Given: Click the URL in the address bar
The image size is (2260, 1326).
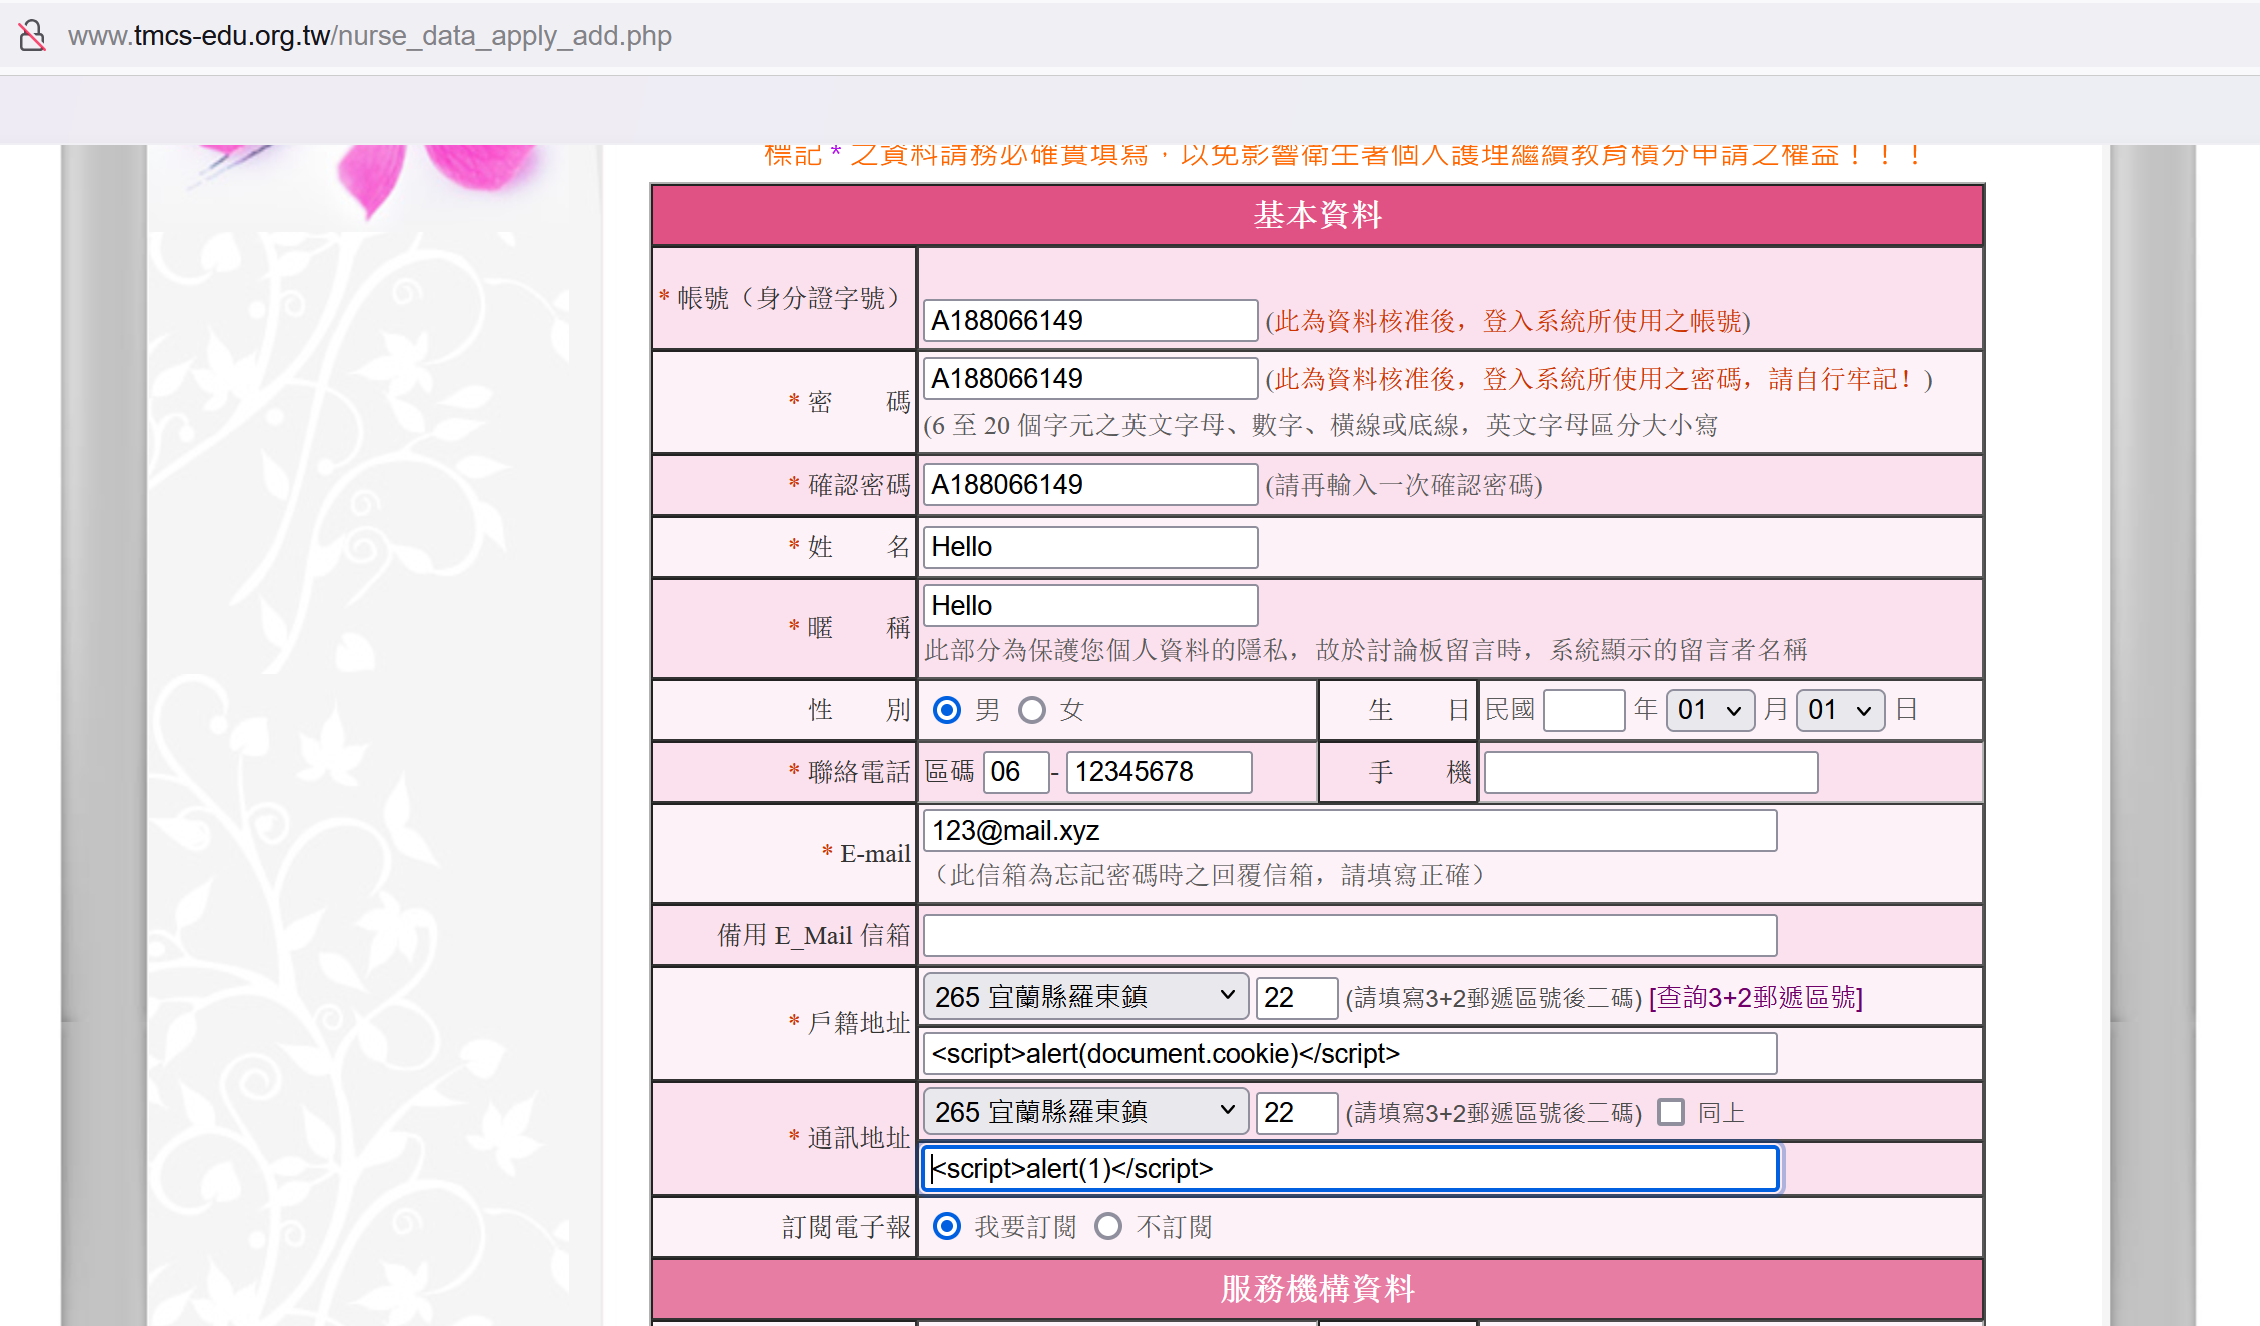Looking at the screenshot, I should coord(369,36).
